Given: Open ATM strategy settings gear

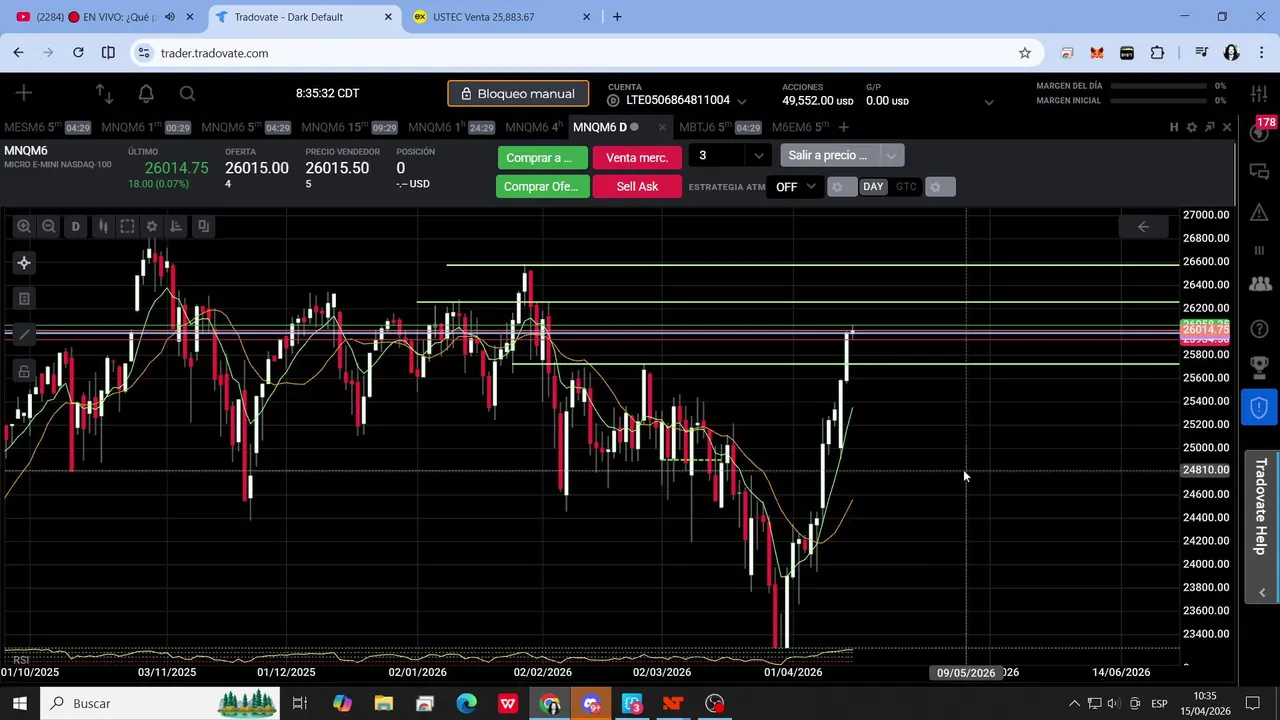Looking at the screenshot, I should tap(842, 187).
